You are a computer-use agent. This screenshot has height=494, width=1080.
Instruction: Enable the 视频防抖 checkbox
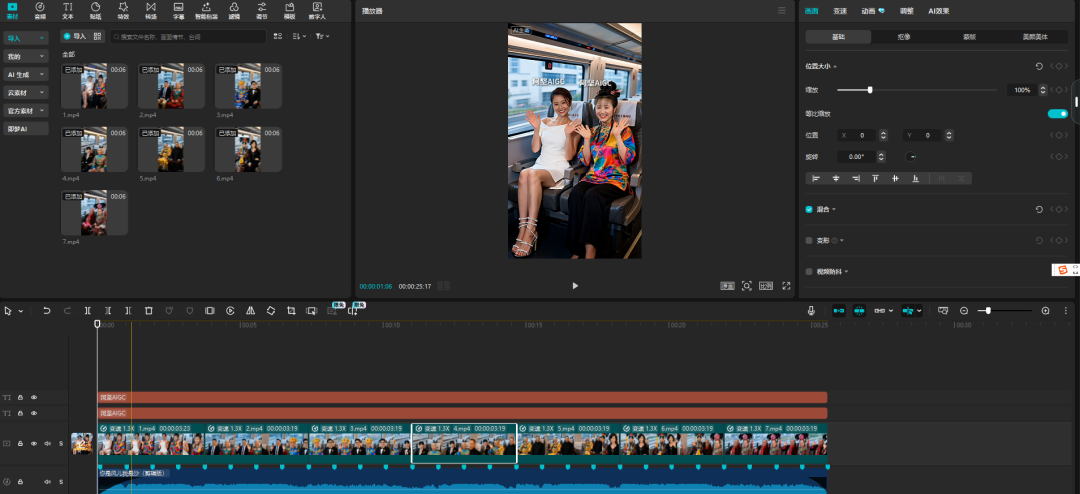point(809,271)
